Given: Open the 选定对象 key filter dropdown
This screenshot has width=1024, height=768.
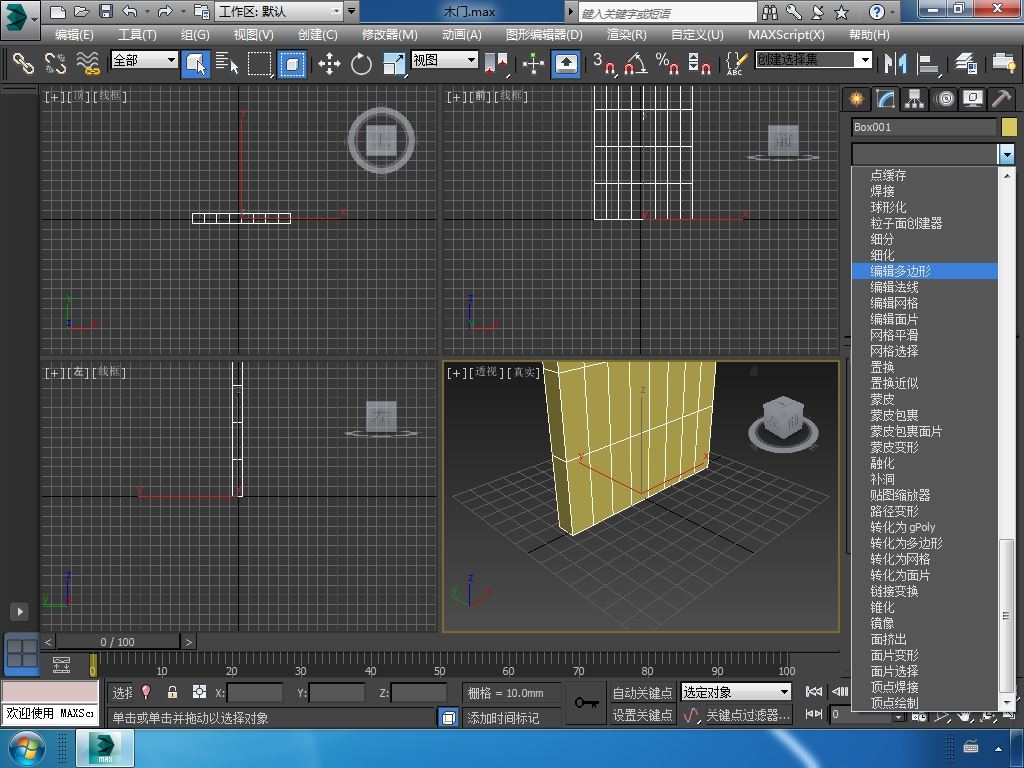Looking at the screenshot, I should pos(736,692).
